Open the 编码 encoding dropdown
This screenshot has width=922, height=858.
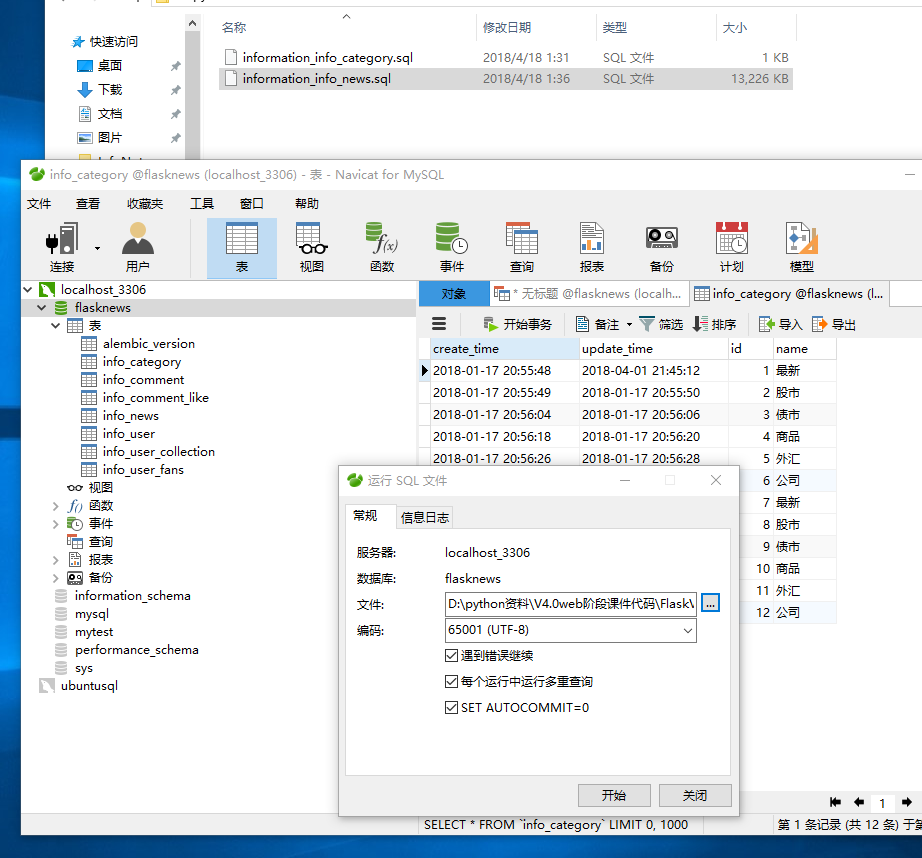point(689,630)
